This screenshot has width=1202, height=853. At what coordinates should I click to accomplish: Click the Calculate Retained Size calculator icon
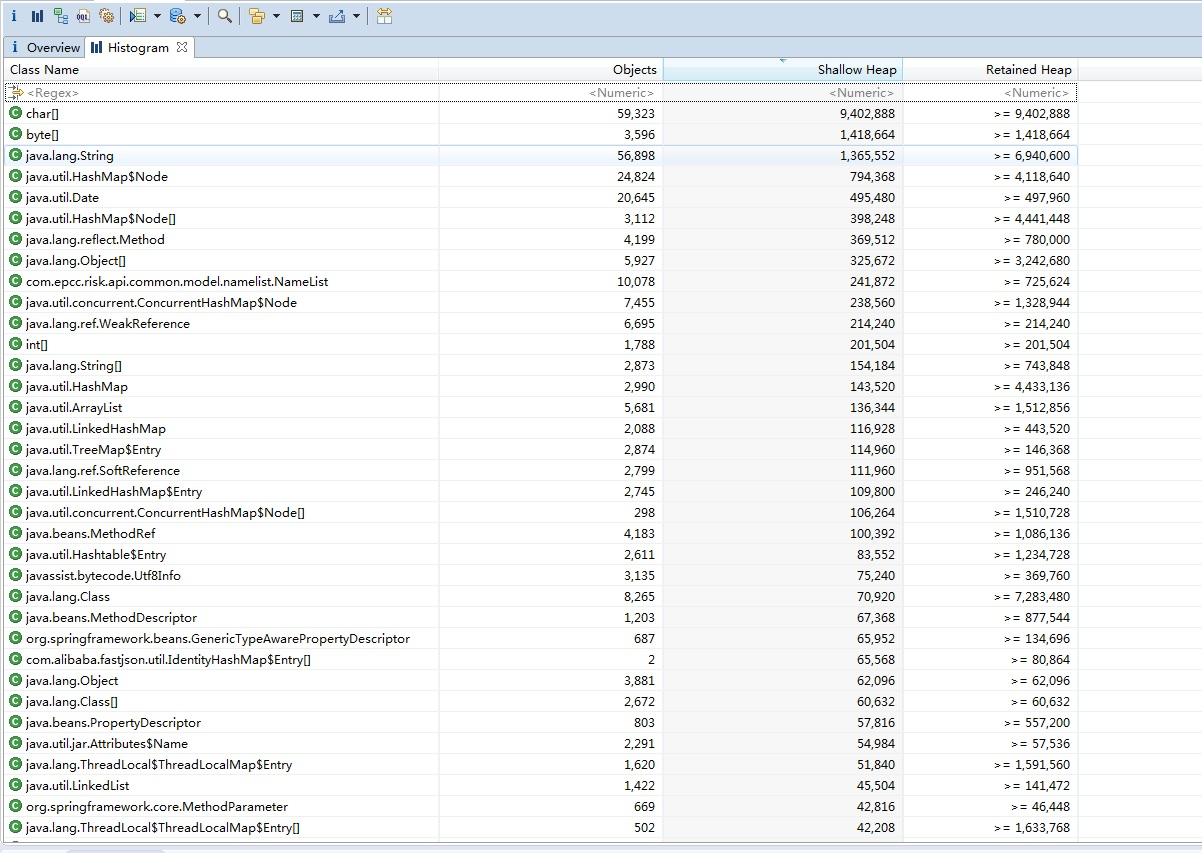297,16
